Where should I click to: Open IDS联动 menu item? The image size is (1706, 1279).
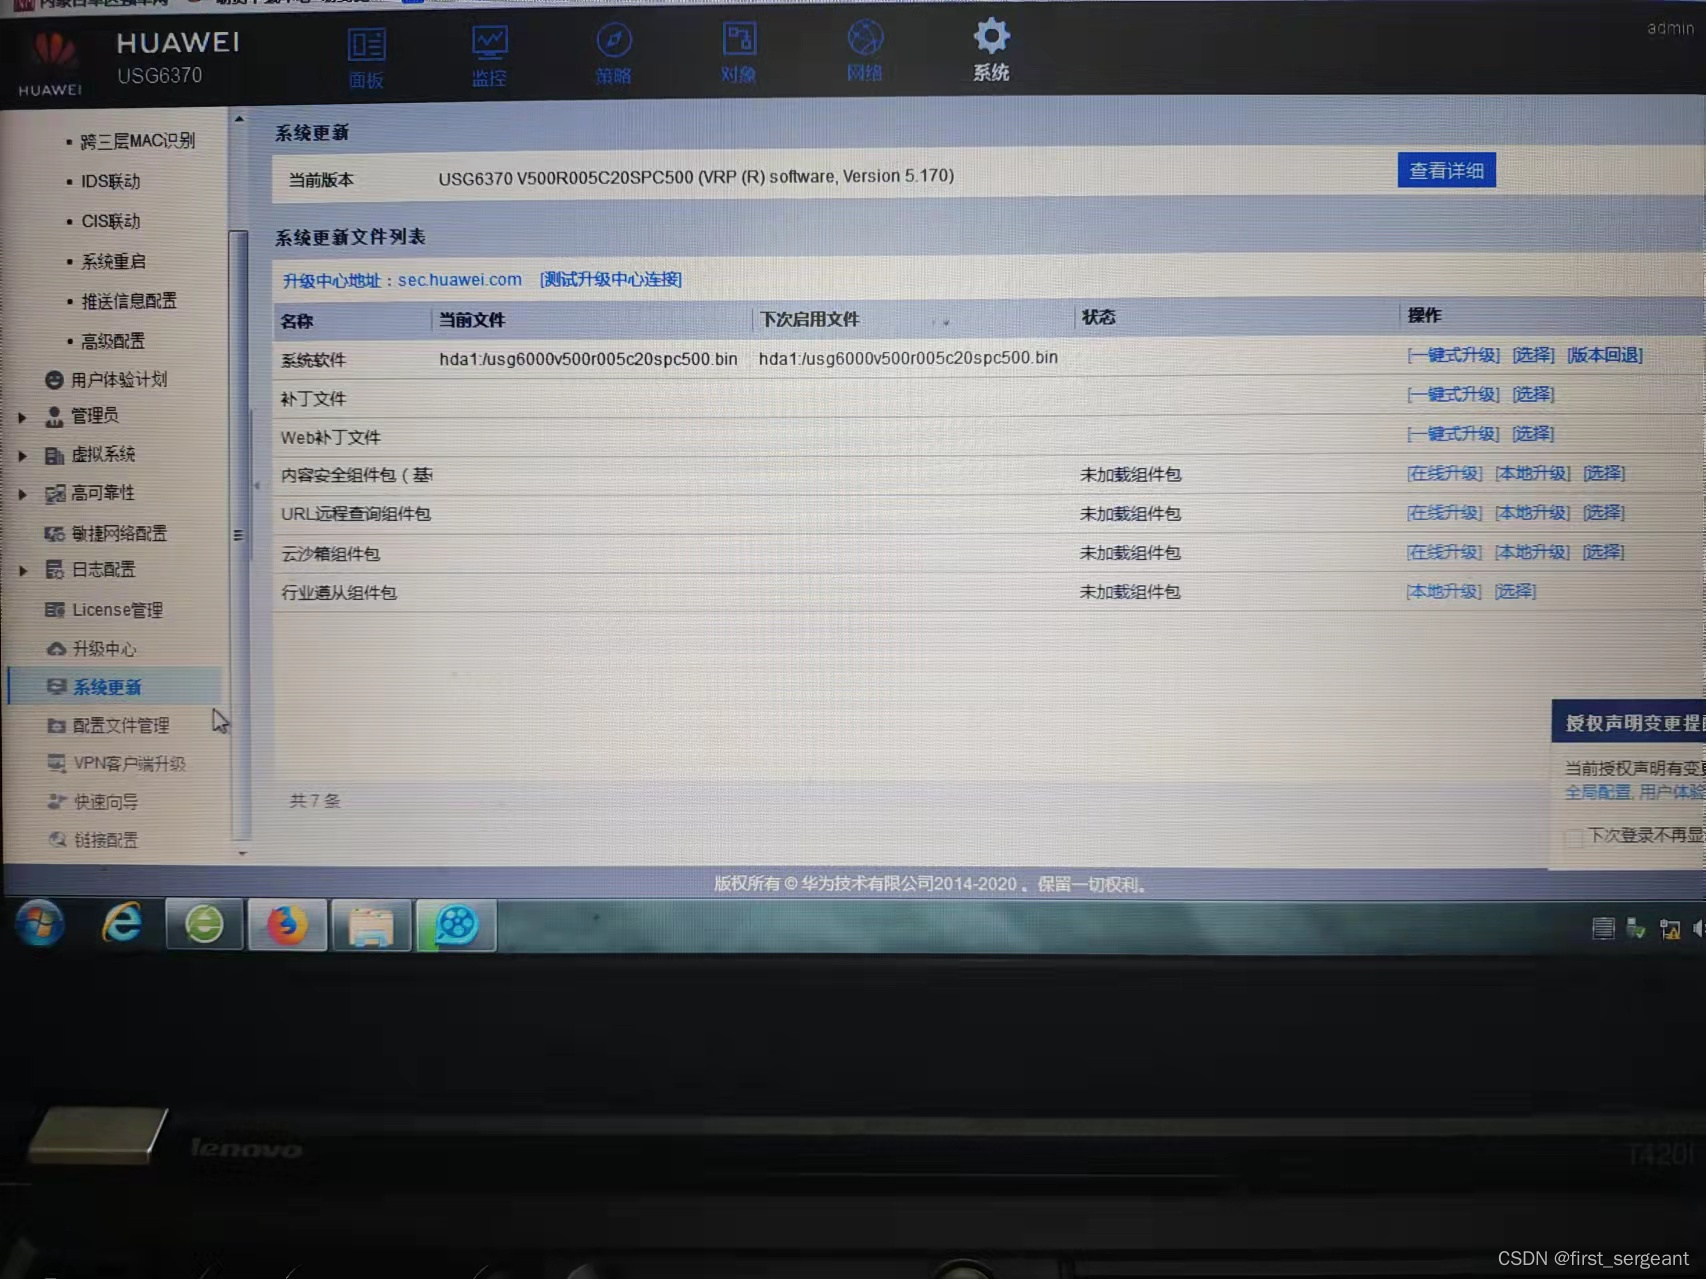[x=110, y=181]
